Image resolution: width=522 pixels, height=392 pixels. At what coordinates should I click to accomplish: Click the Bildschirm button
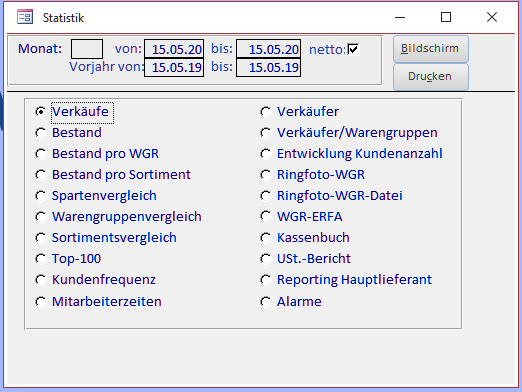coord(431,49)
